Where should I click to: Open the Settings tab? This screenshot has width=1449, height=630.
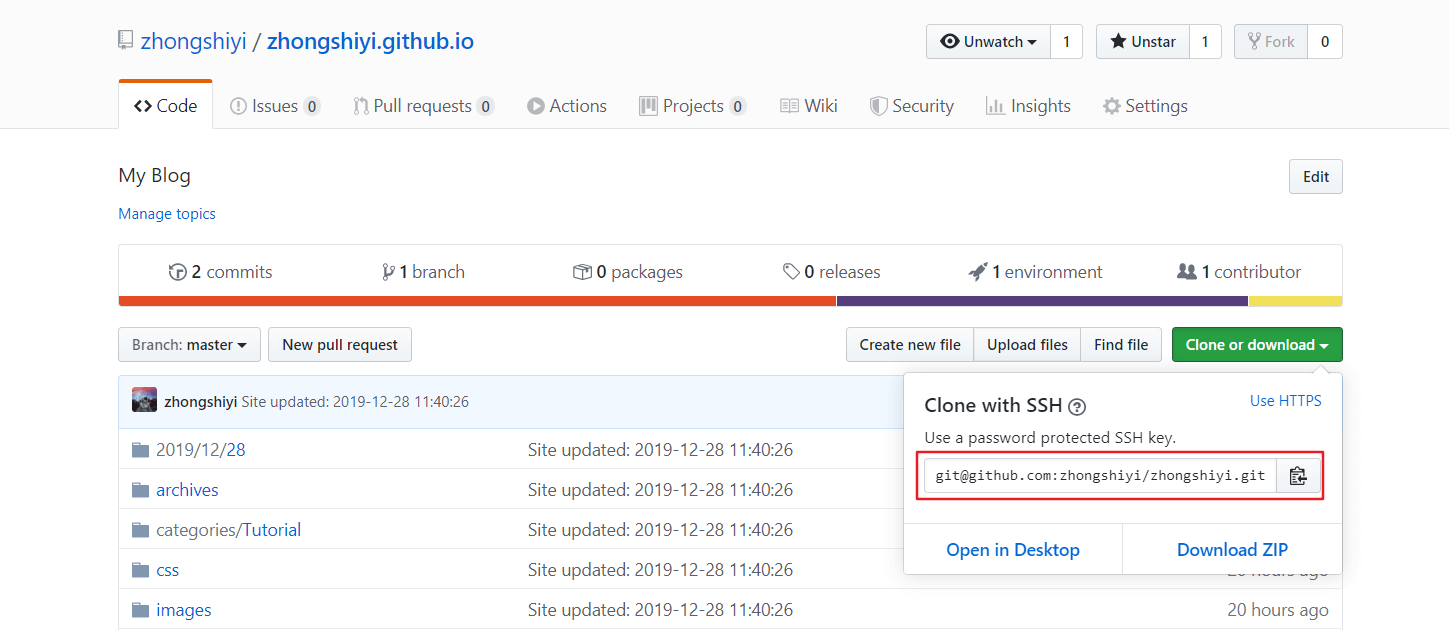pos(1145,106)
